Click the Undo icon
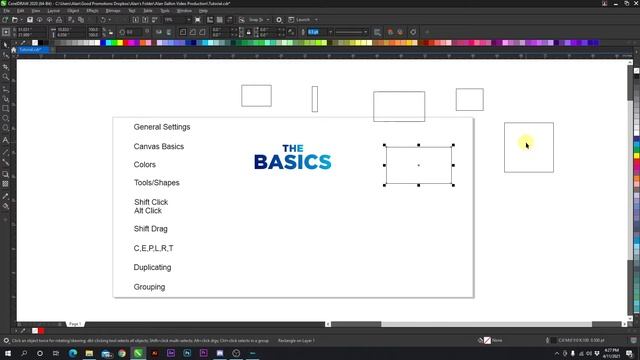This screenshot has width=640, height=360. (103, 20)
